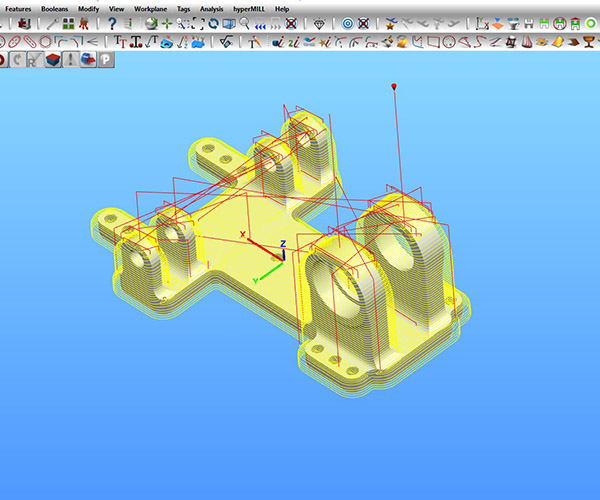Image resolution: width=600 pixels, height=500 pixels.
Task: Click the blue question mark help icon
Action: (112, 23)
